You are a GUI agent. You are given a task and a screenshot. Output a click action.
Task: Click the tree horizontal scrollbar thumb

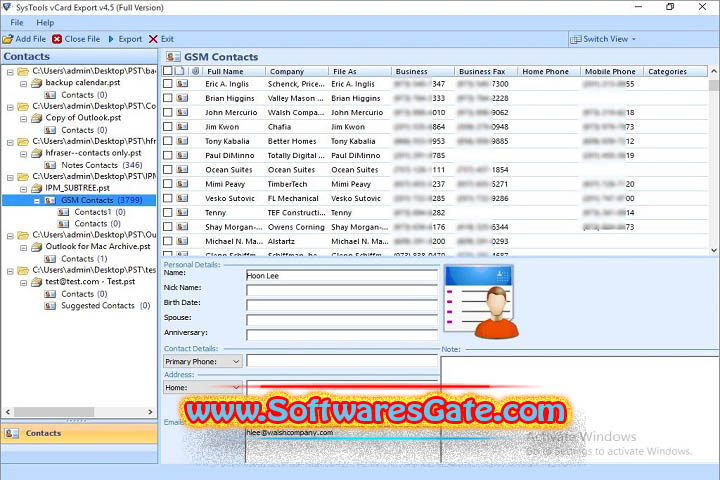(x=54, y=412)
